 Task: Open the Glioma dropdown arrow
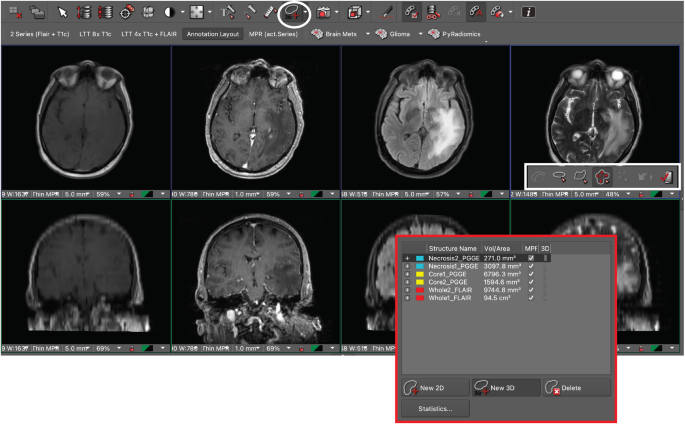coord(420,34)
